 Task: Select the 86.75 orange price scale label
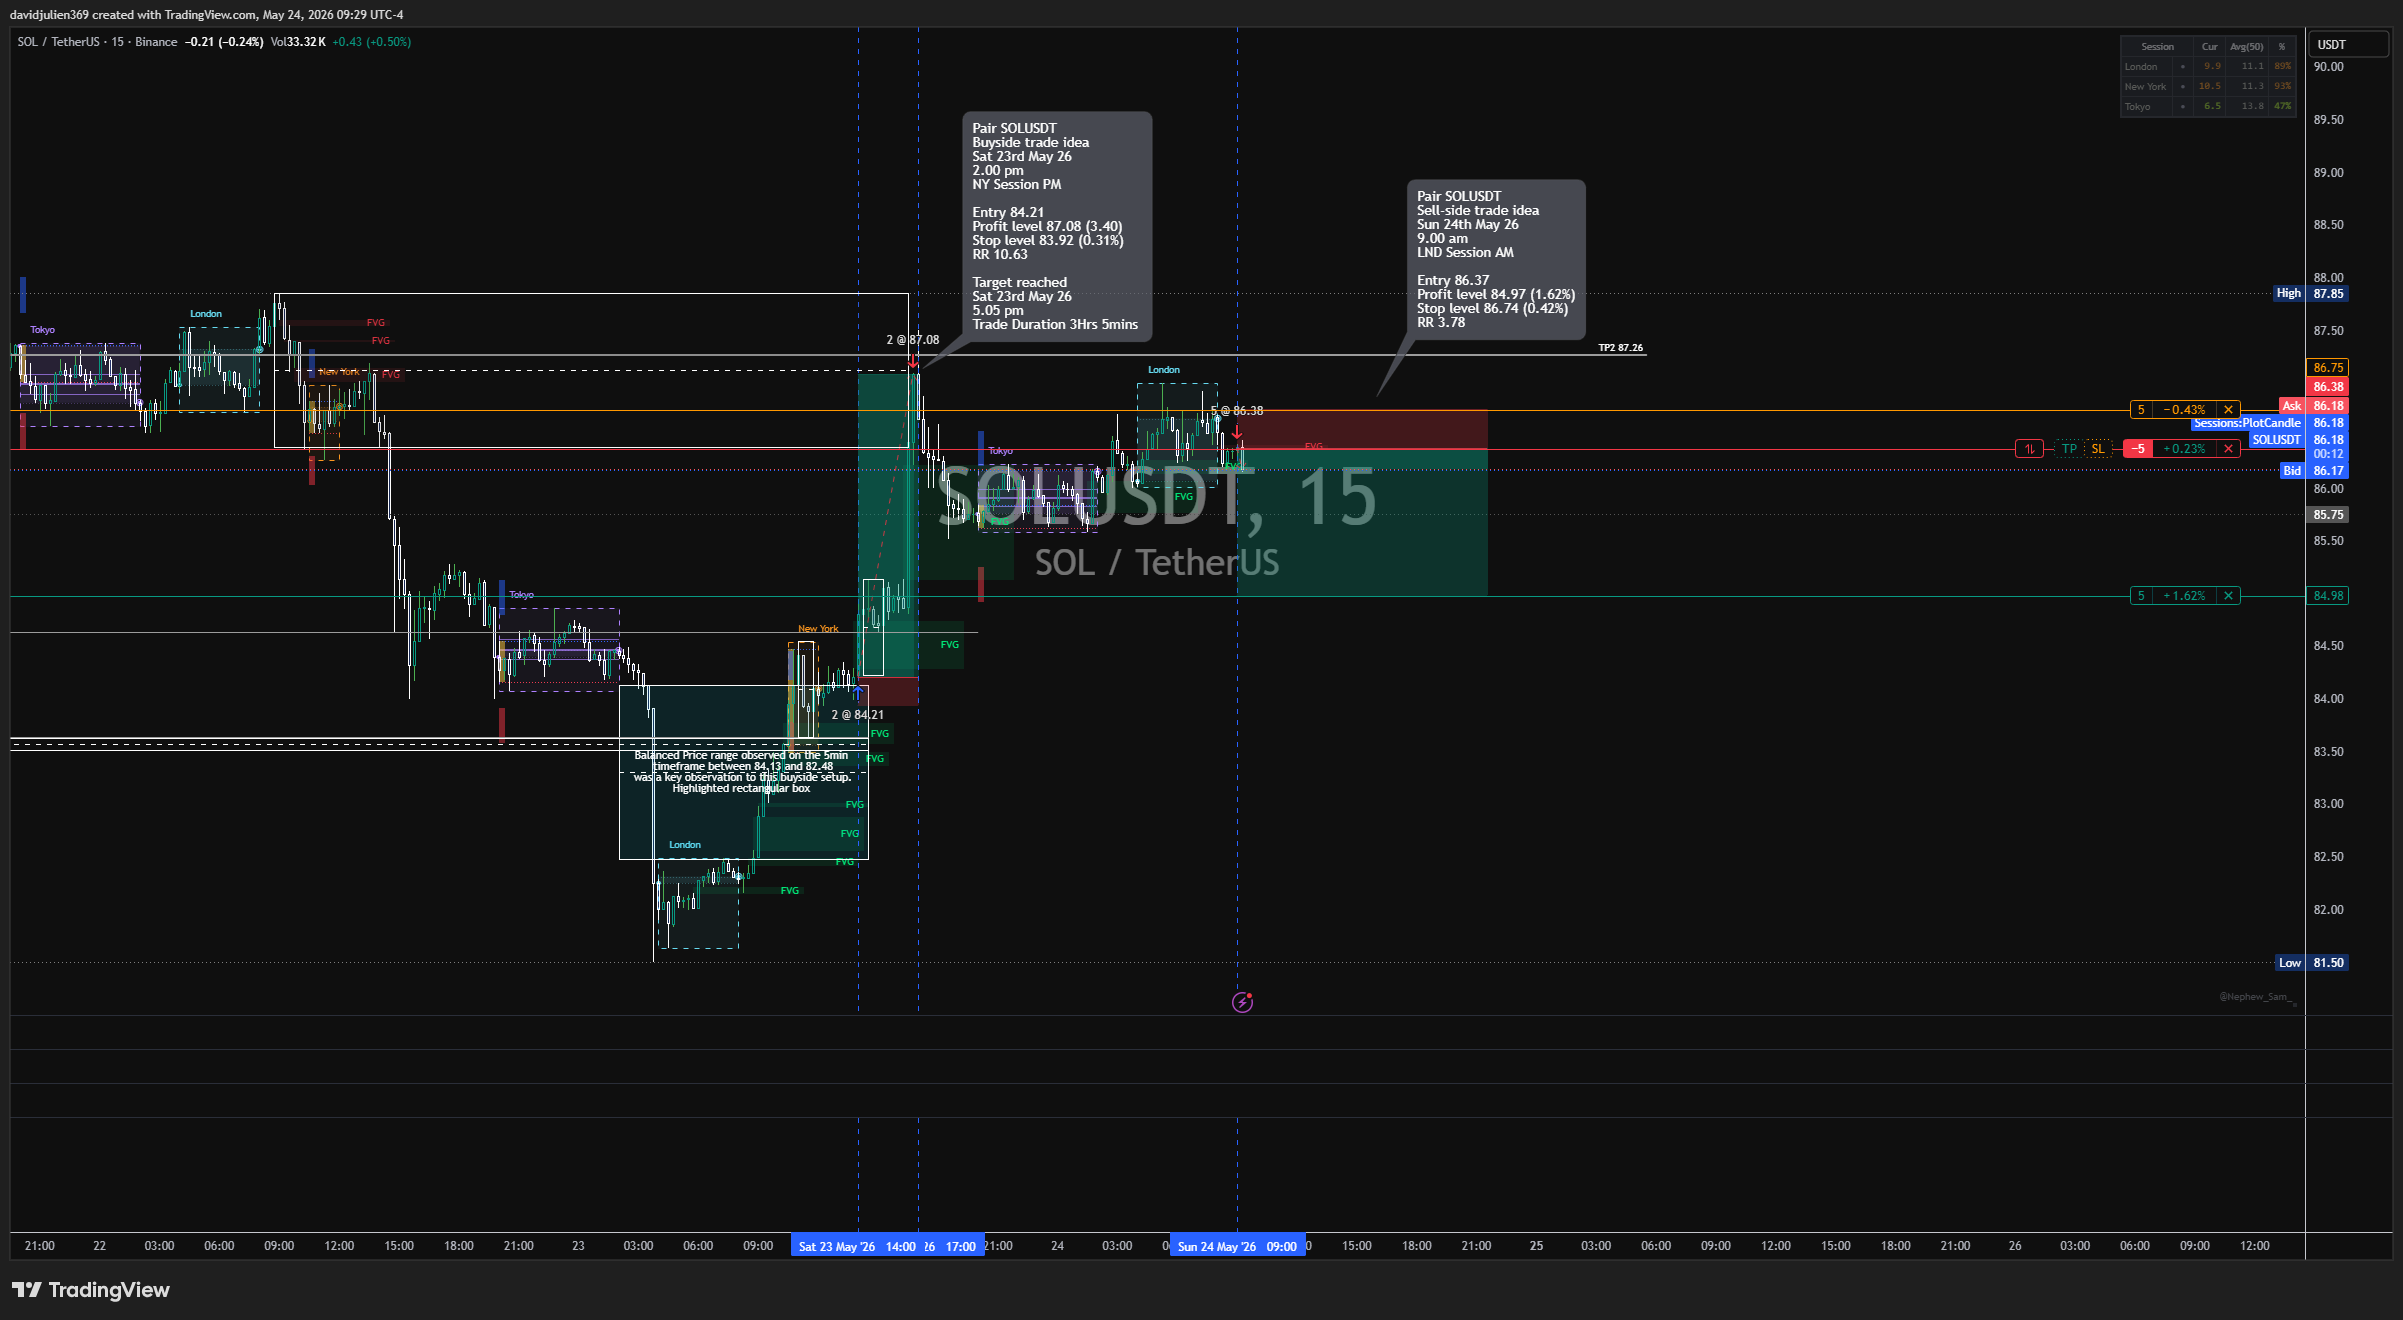(2328, 368)
